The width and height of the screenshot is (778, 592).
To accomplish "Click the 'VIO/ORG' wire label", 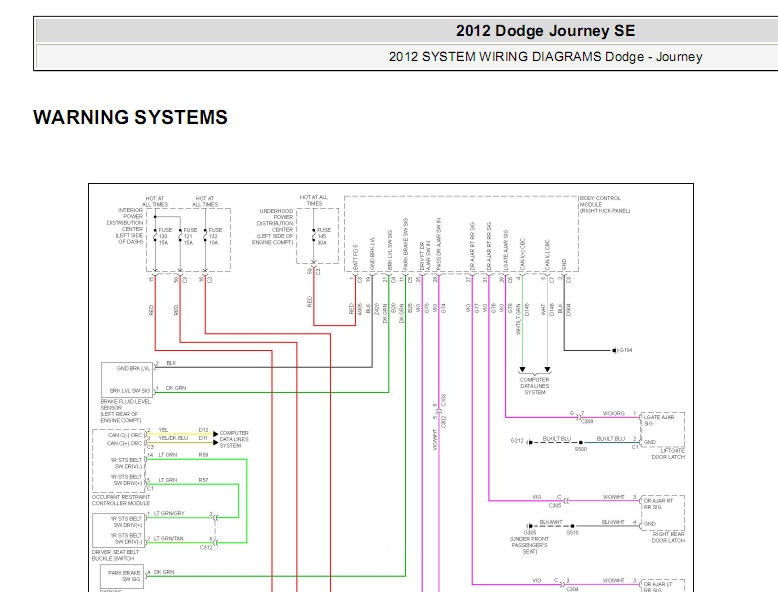I will 613,413.
